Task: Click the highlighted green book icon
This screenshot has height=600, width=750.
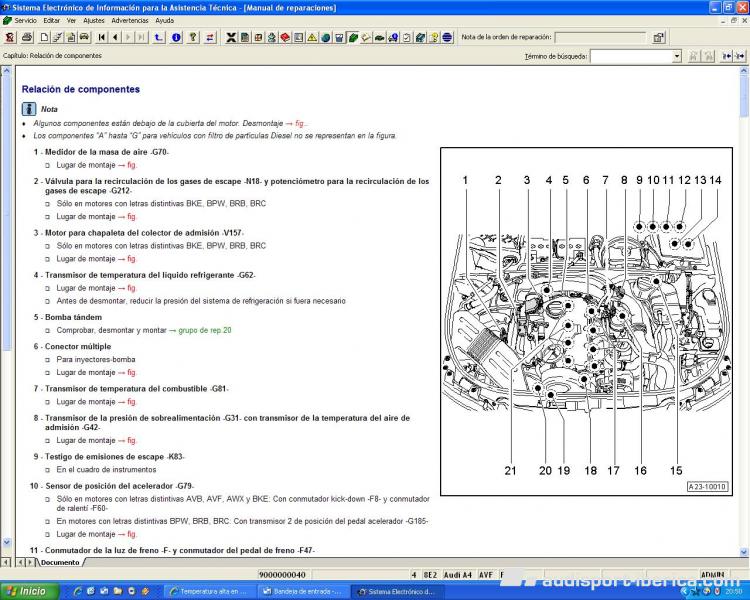Action: [353, 37]
